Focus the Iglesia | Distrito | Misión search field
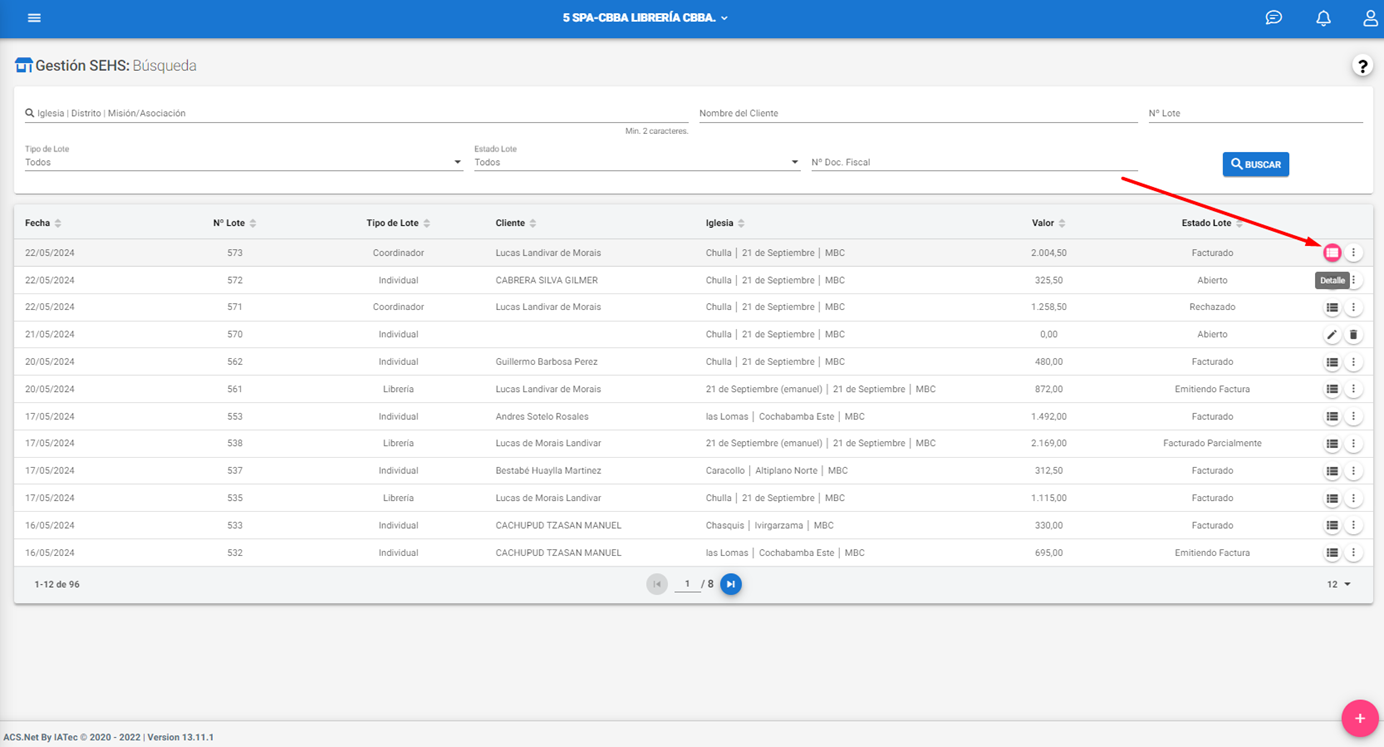 click(x=356, y=113)
